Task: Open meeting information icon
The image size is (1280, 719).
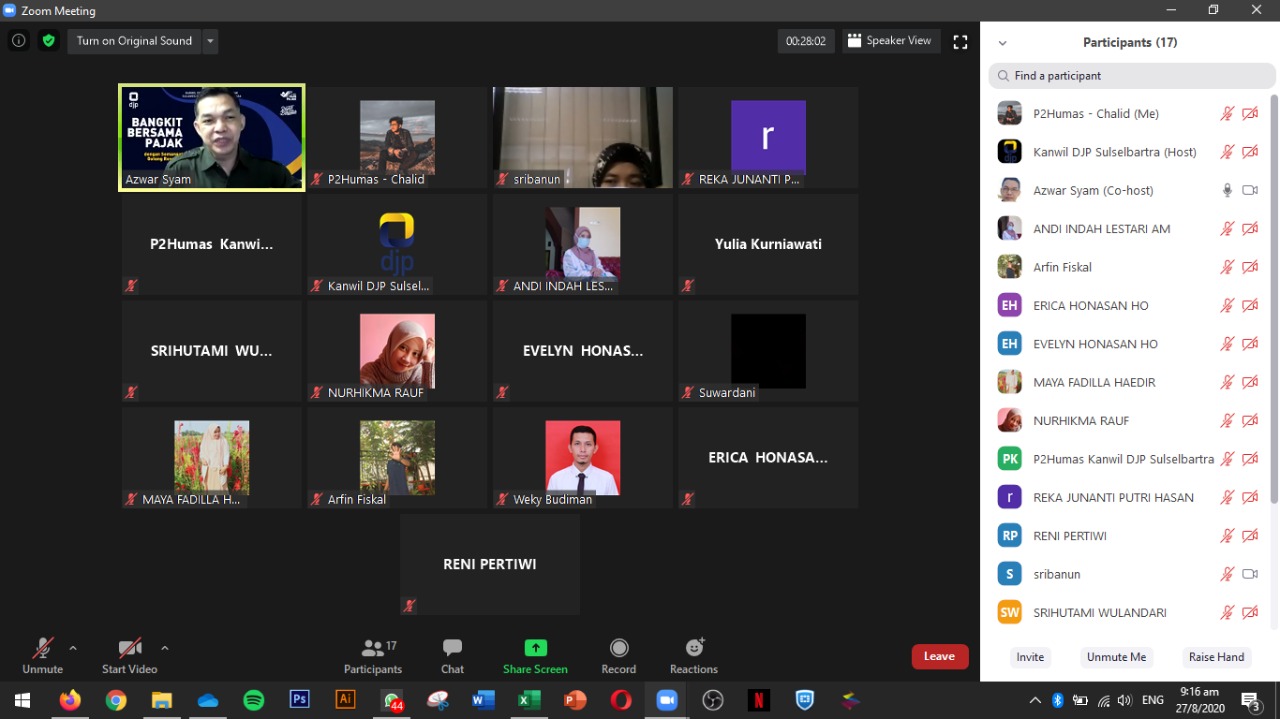Action: pyautogui.click(x=18, y=41)
